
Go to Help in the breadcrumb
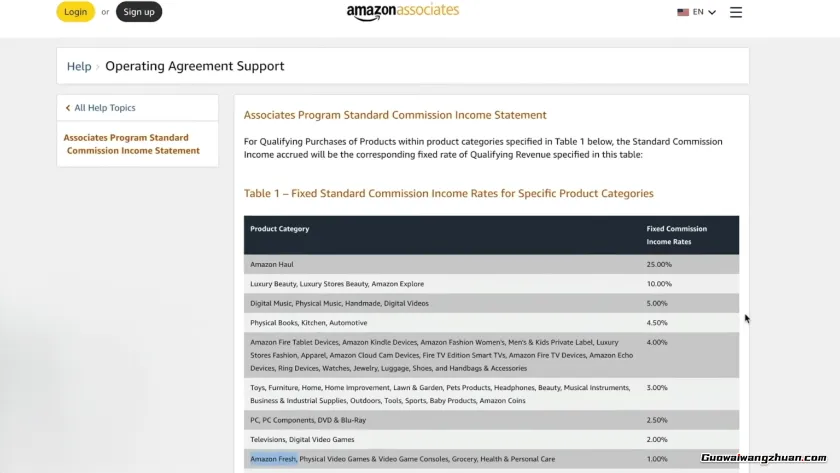(79, 66)
